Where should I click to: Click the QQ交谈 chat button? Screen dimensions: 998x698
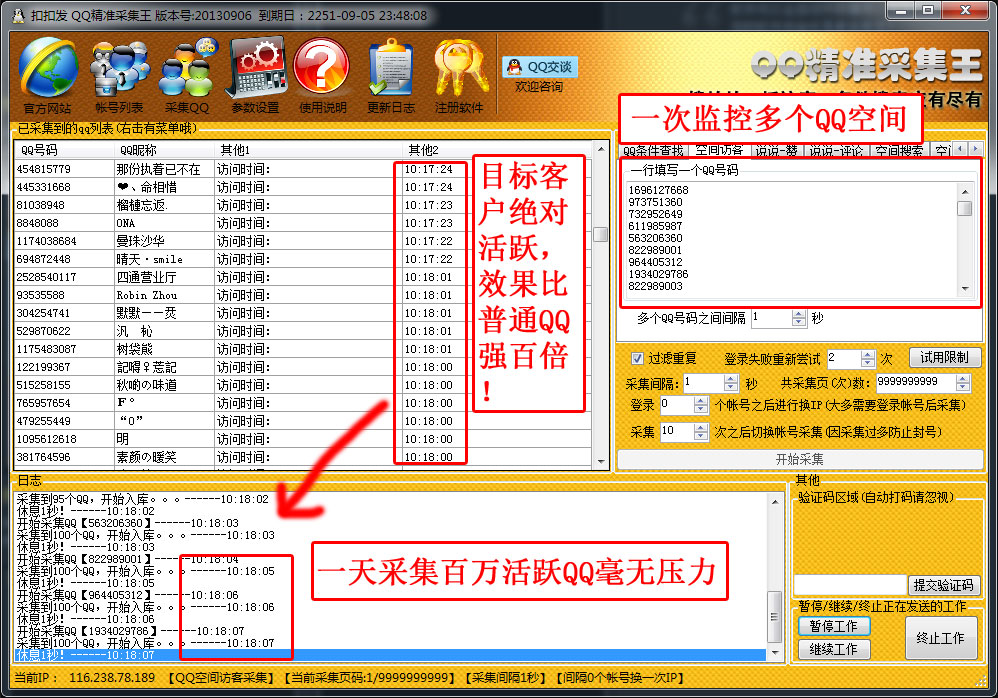coord(540,67)
